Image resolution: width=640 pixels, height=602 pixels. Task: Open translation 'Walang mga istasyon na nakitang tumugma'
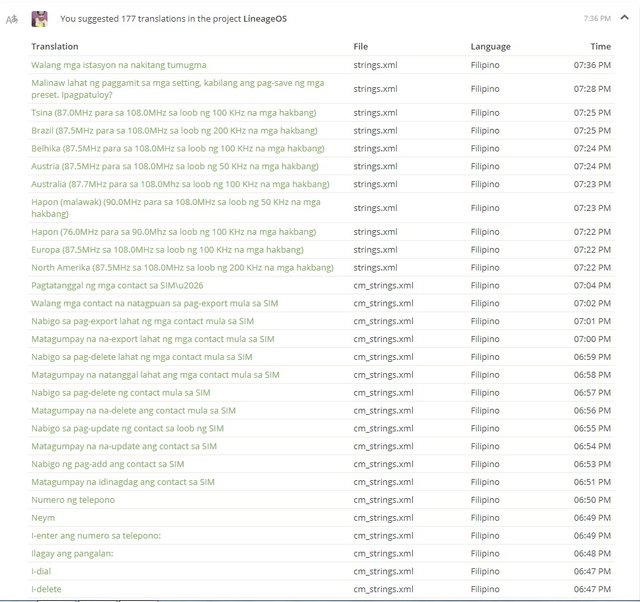[119, 65]
